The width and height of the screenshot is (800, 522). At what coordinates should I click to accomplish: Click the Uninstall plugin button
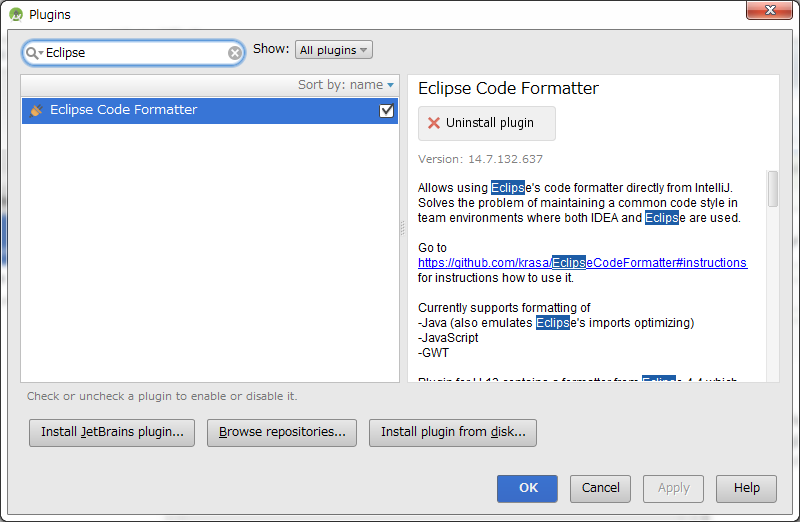pos(487,123)
